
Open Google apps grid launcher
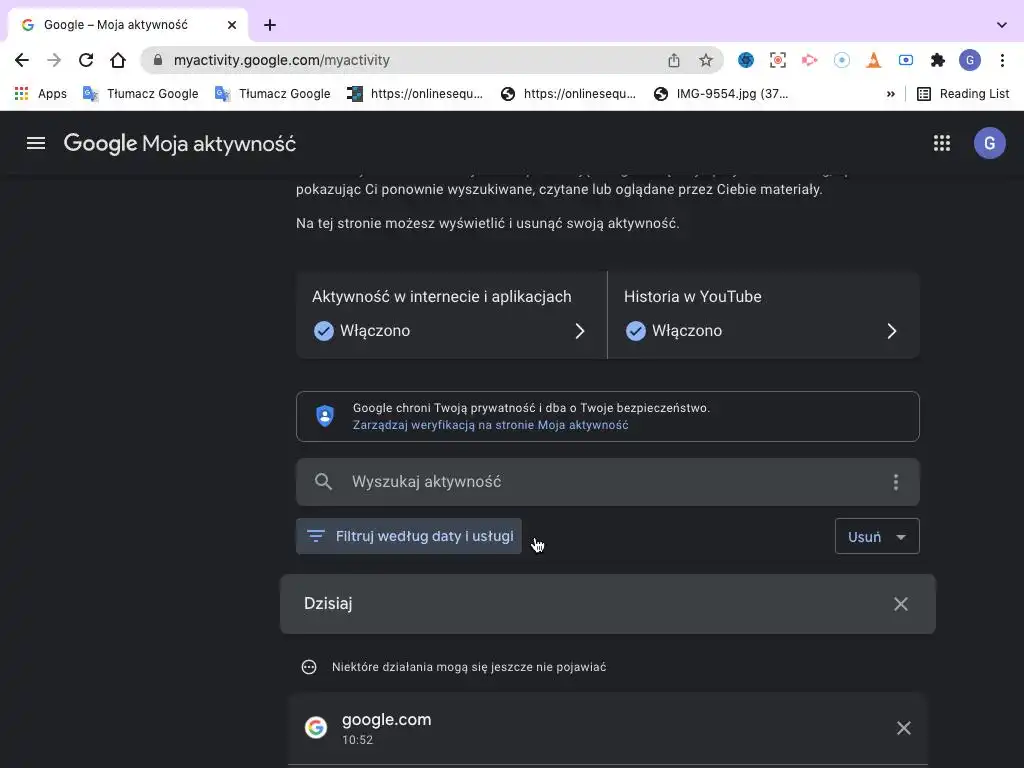[x=942, y=143]
